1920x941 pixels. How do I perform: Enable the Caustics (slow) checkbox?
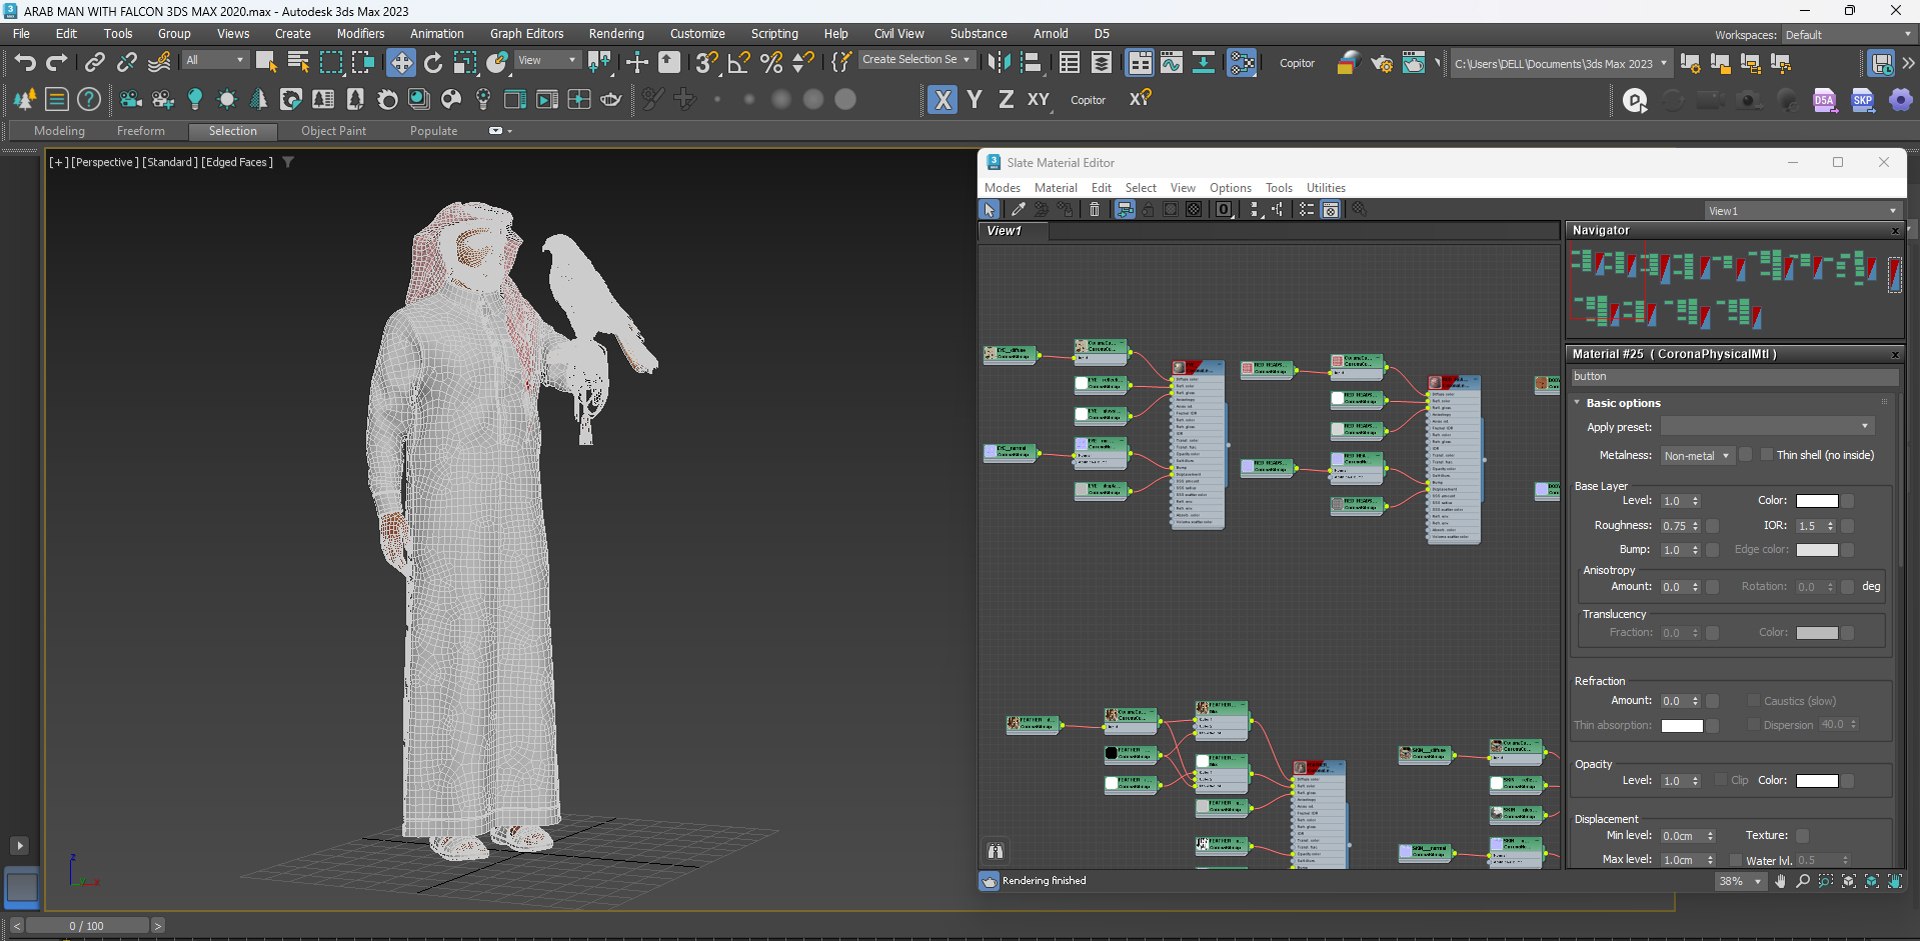point(1753,701)
